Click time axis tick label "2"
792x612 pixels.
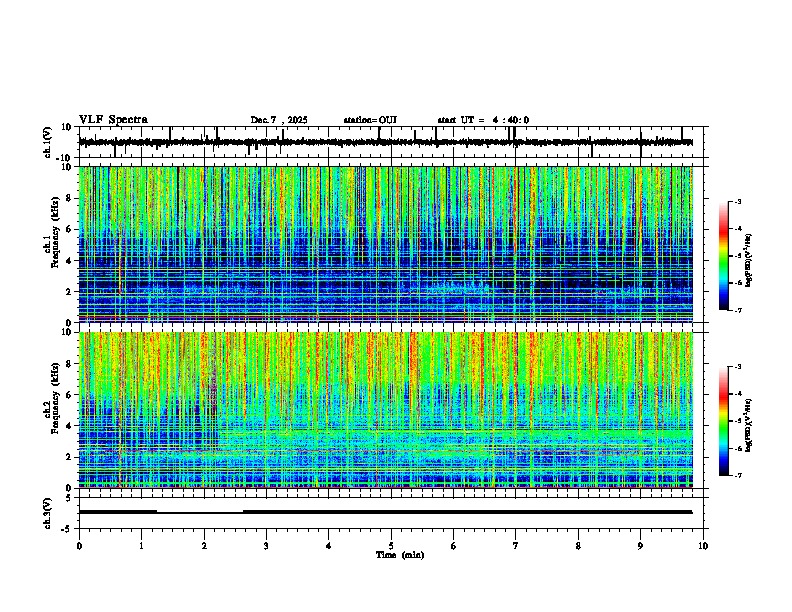click(204, 546)
